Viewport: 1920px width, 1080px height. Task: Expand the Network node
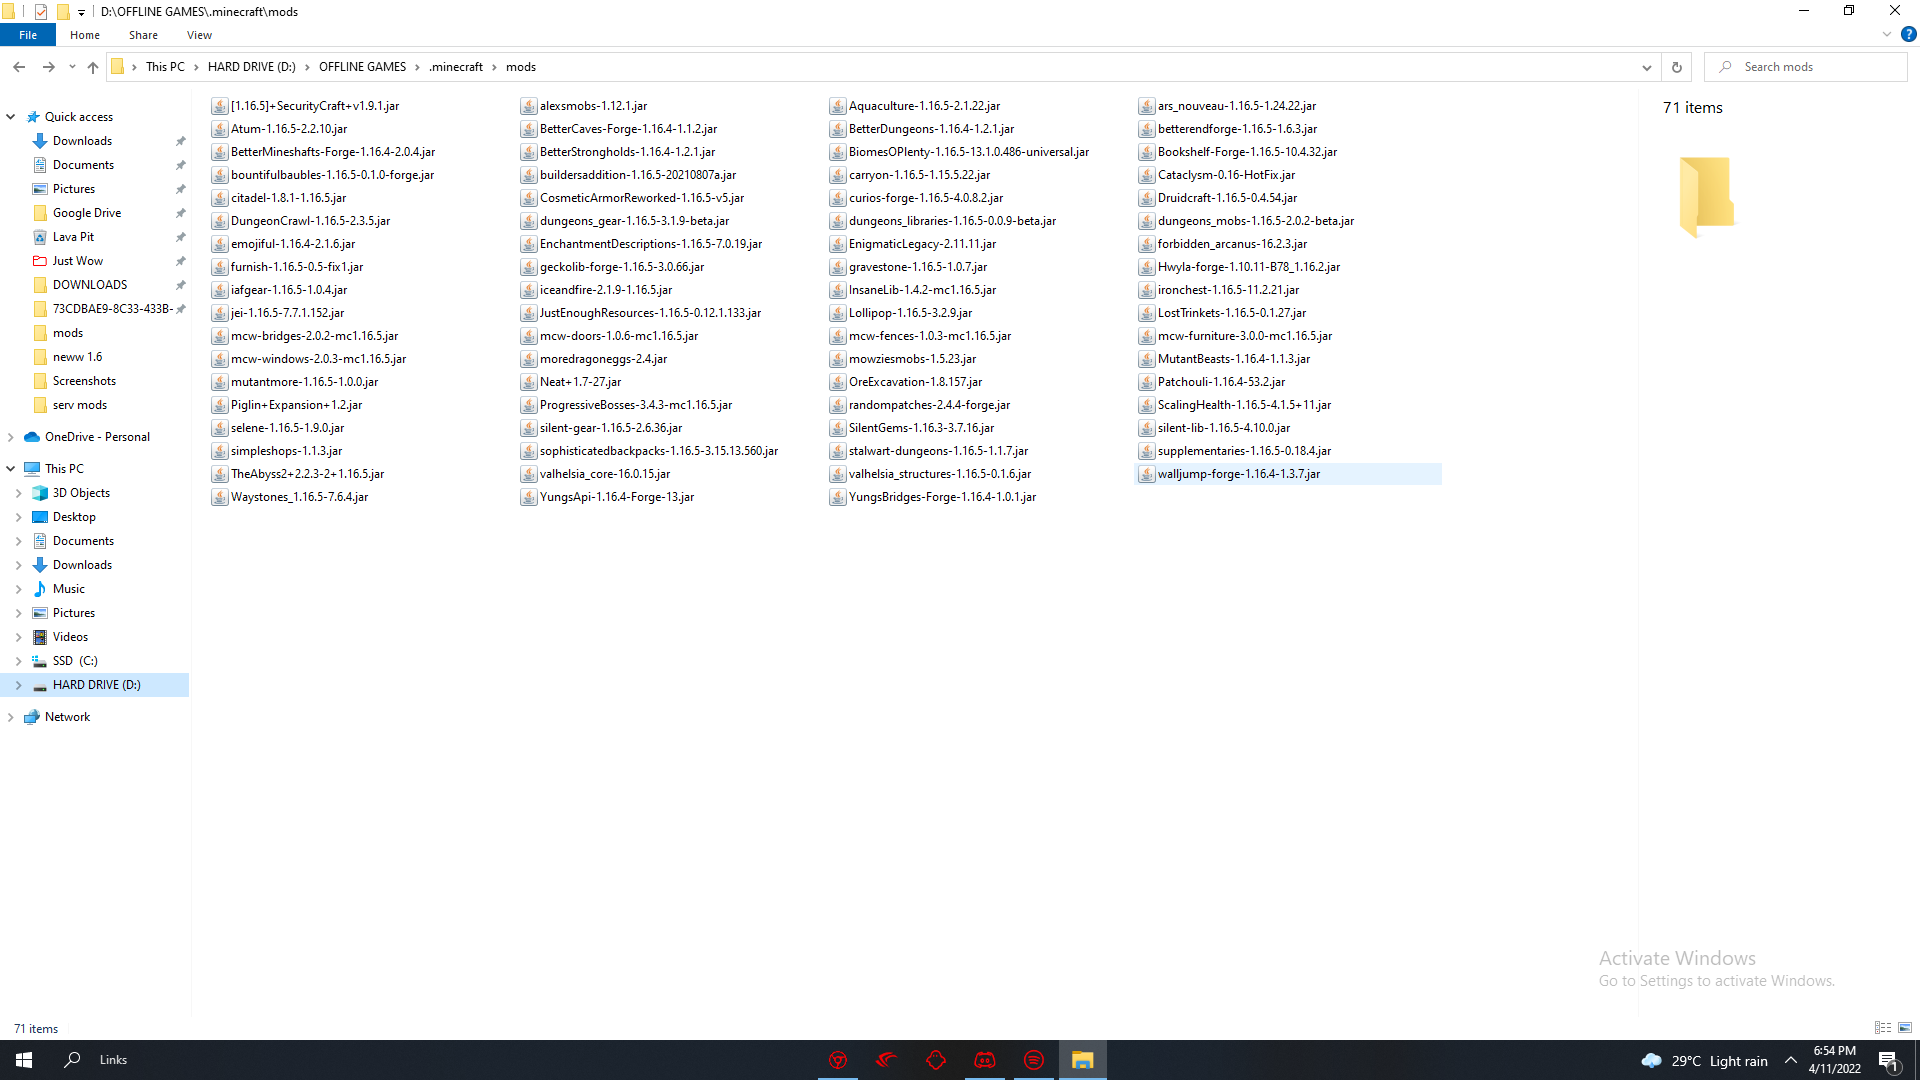11,717
